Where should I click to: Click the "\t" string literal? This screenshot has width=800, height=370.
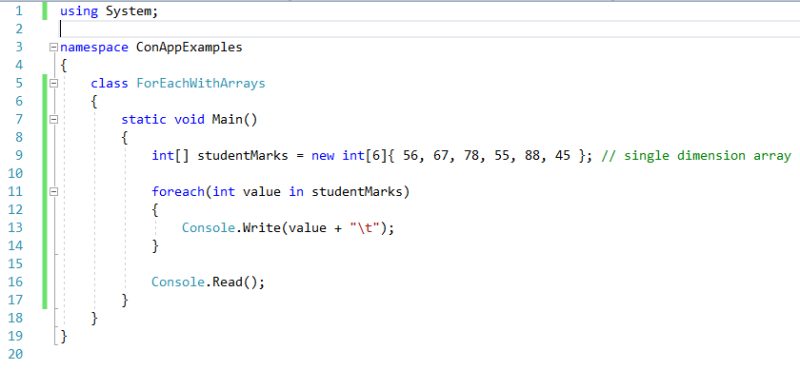coord(365,228)
